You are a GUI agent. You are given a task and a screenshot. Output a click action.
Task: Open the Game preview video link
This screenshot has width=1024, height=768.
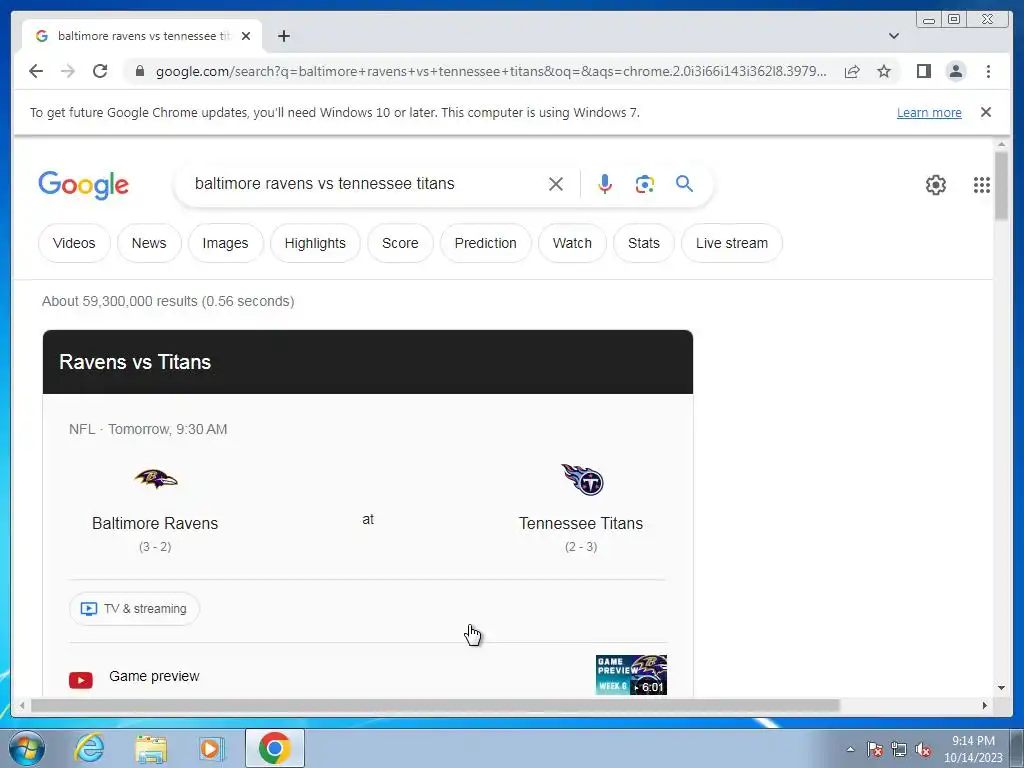[x=154, y=676]
